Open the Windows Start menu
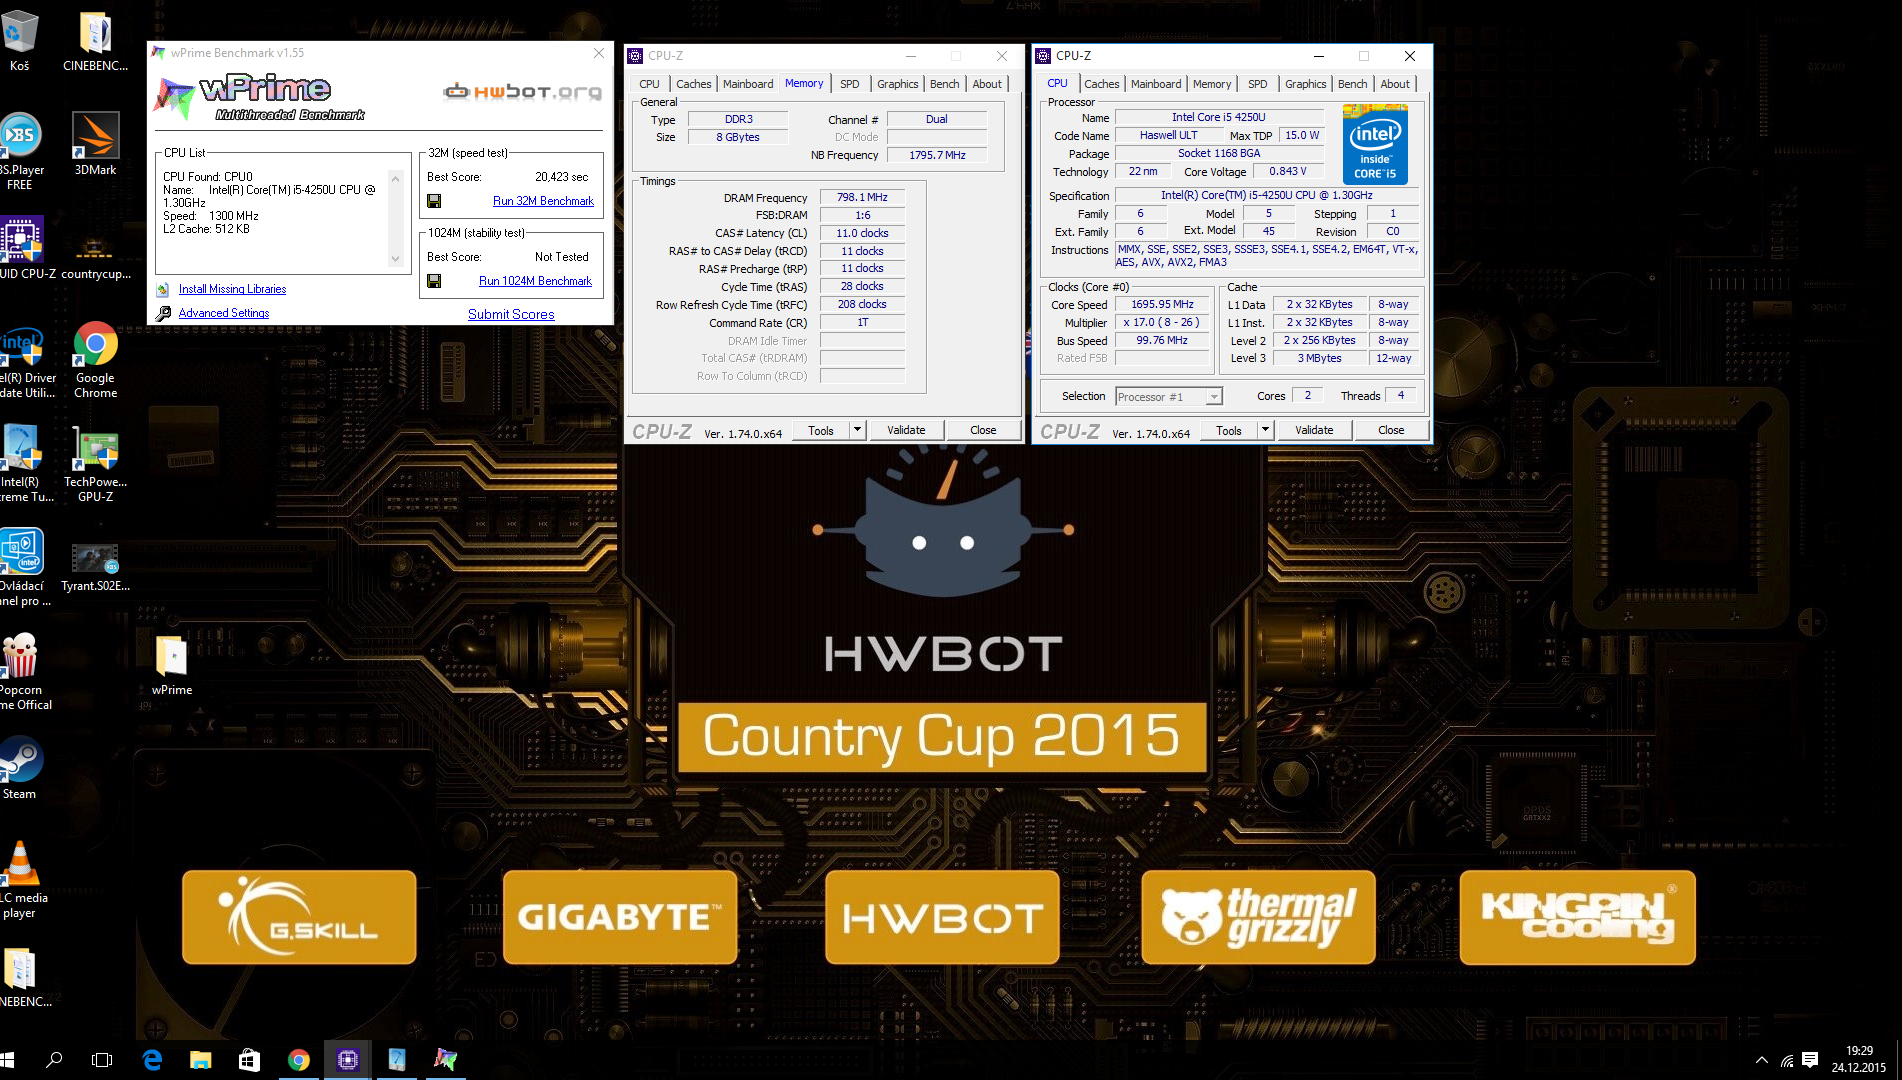 (x=8, y=1060)
